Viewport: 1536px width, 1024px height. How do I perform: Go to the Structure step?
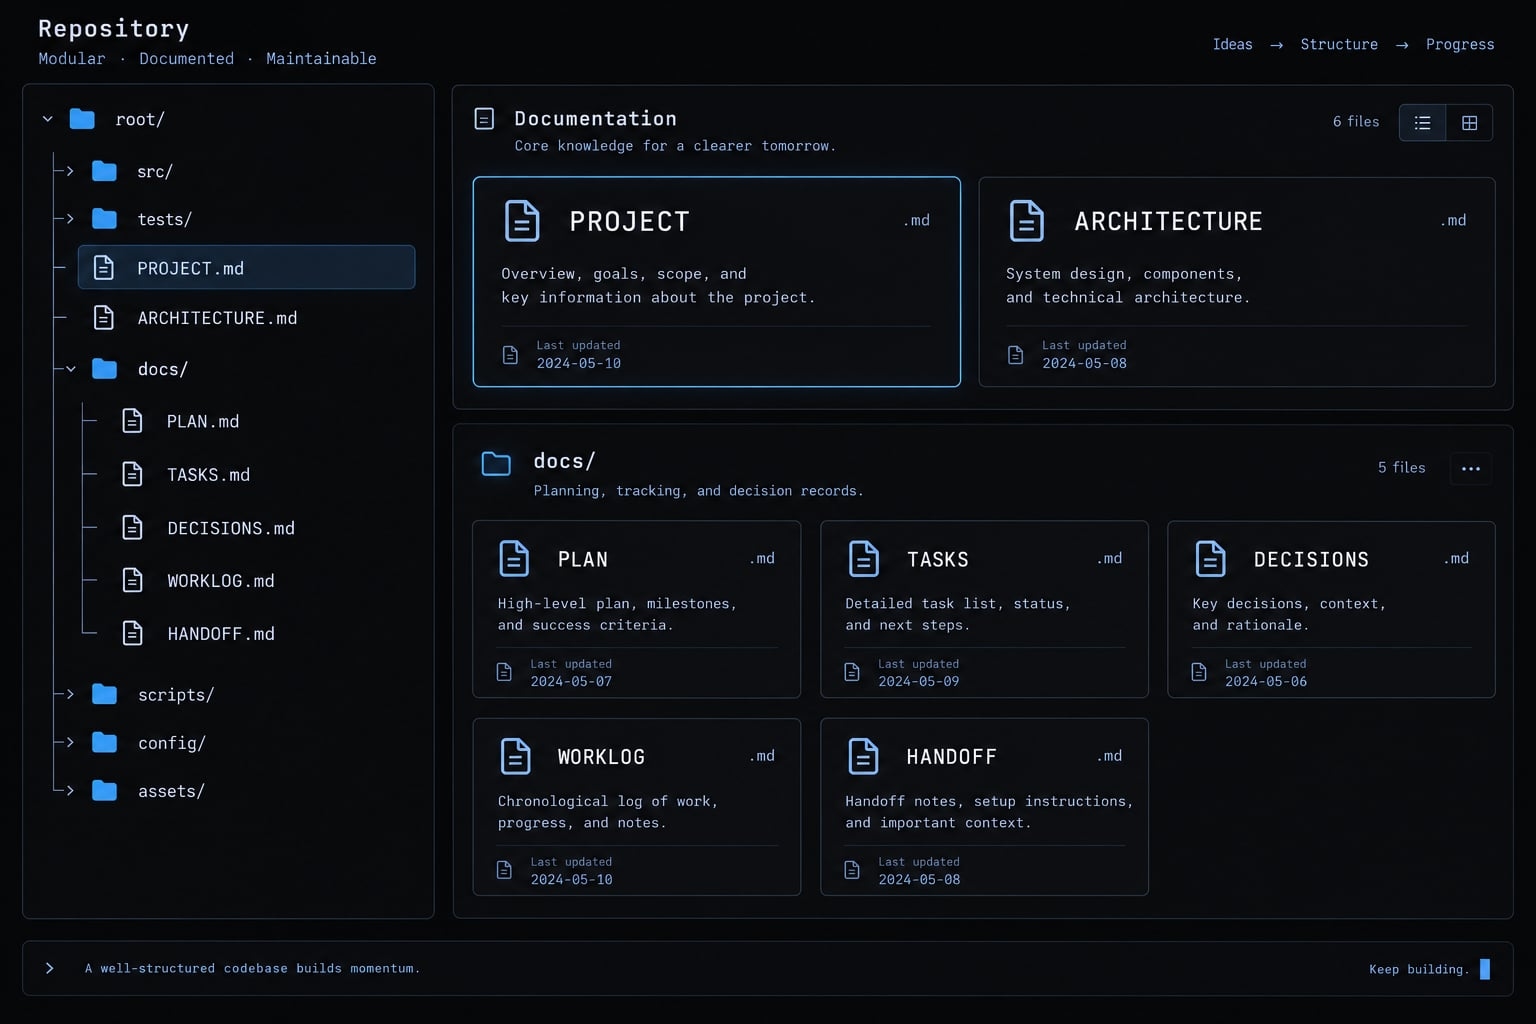click(x=1339, y=44)
